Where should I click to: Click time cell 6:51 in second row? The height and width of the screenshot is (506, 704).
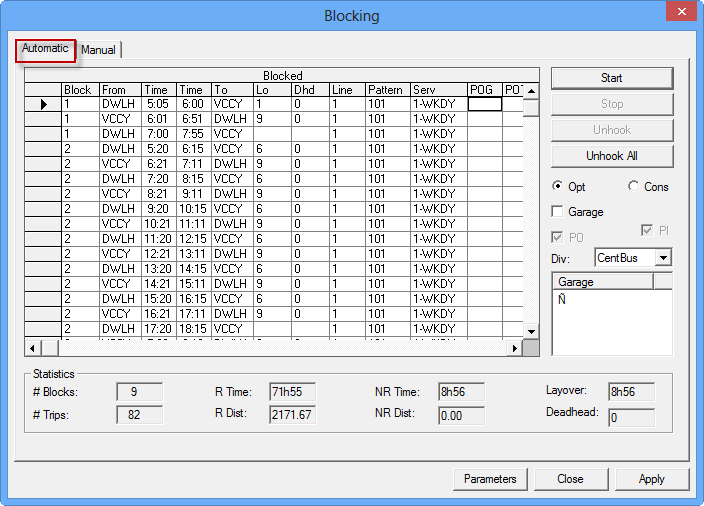pos(194,119)
